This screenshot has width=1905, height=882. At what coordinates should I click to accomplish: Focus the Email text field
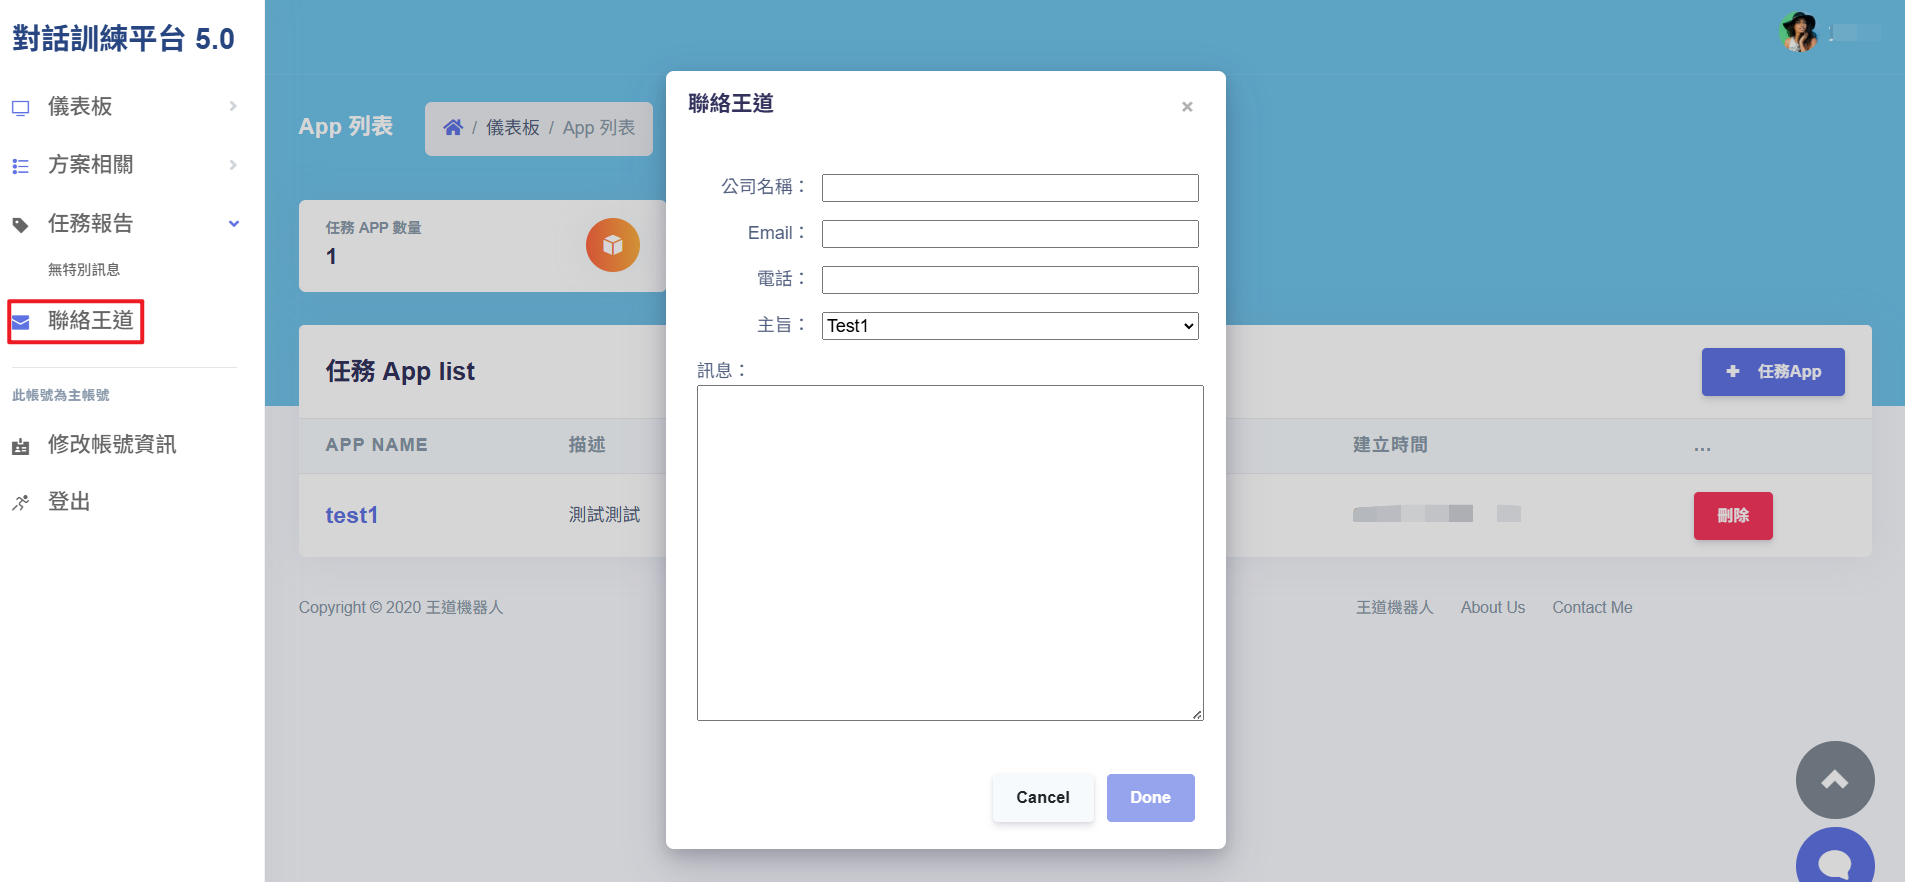click(1009, 234)
